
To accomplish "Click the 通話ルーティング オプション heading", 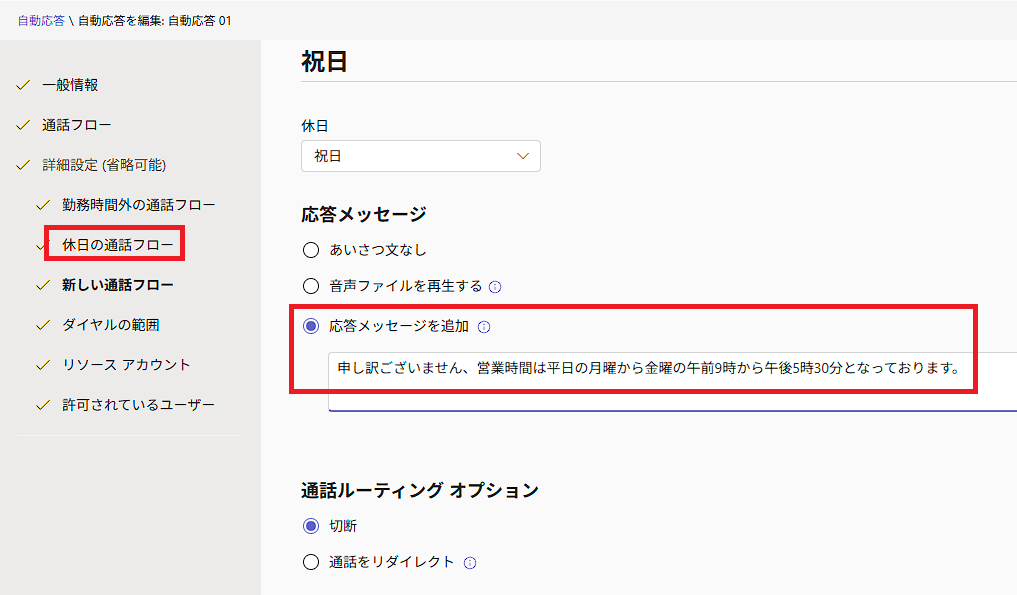I will [420, 490].
